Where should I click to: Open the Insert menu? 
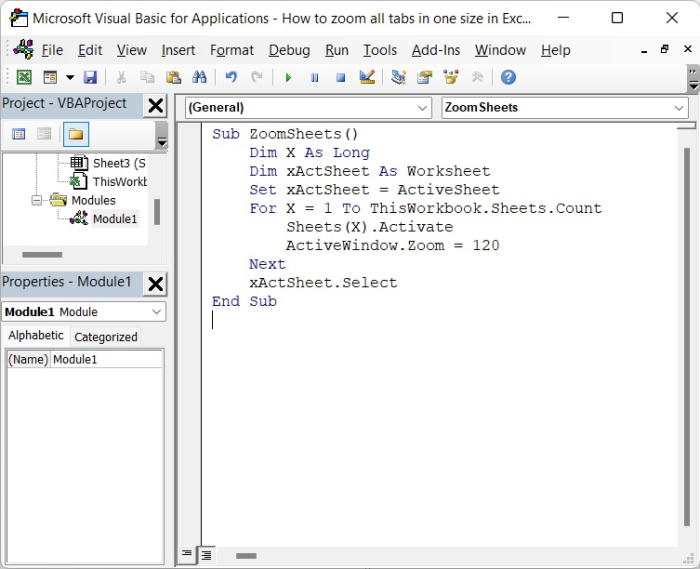(x=178, y=50)
